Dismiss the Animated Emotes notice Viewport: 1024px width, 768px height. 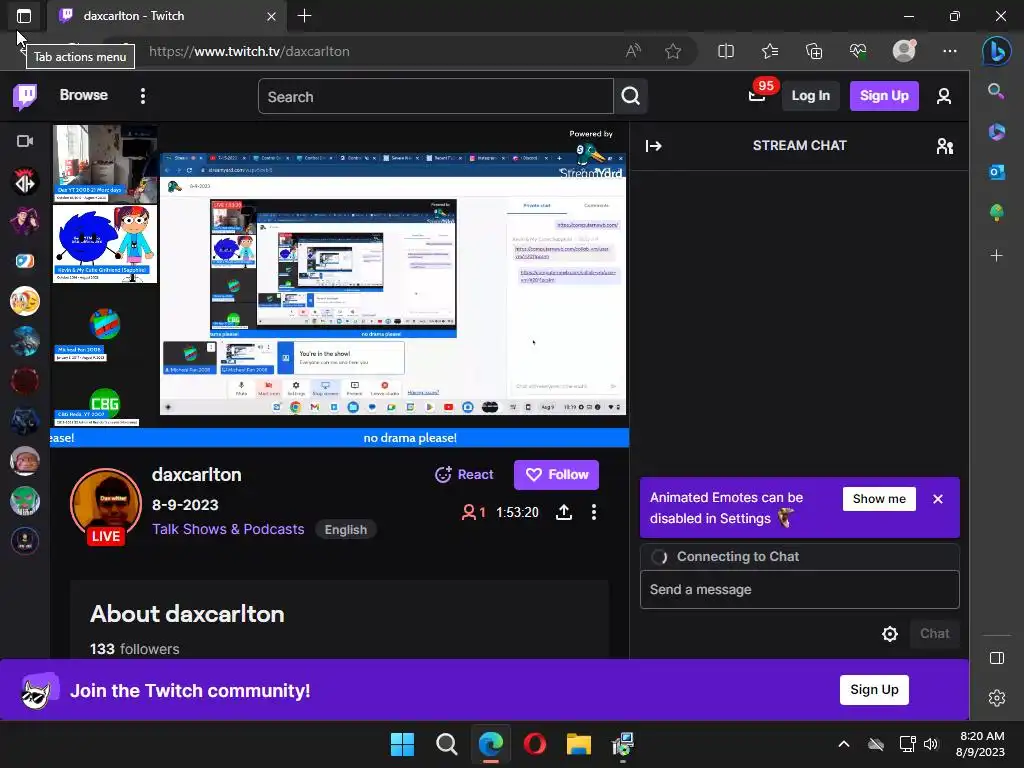pos(938,499)
